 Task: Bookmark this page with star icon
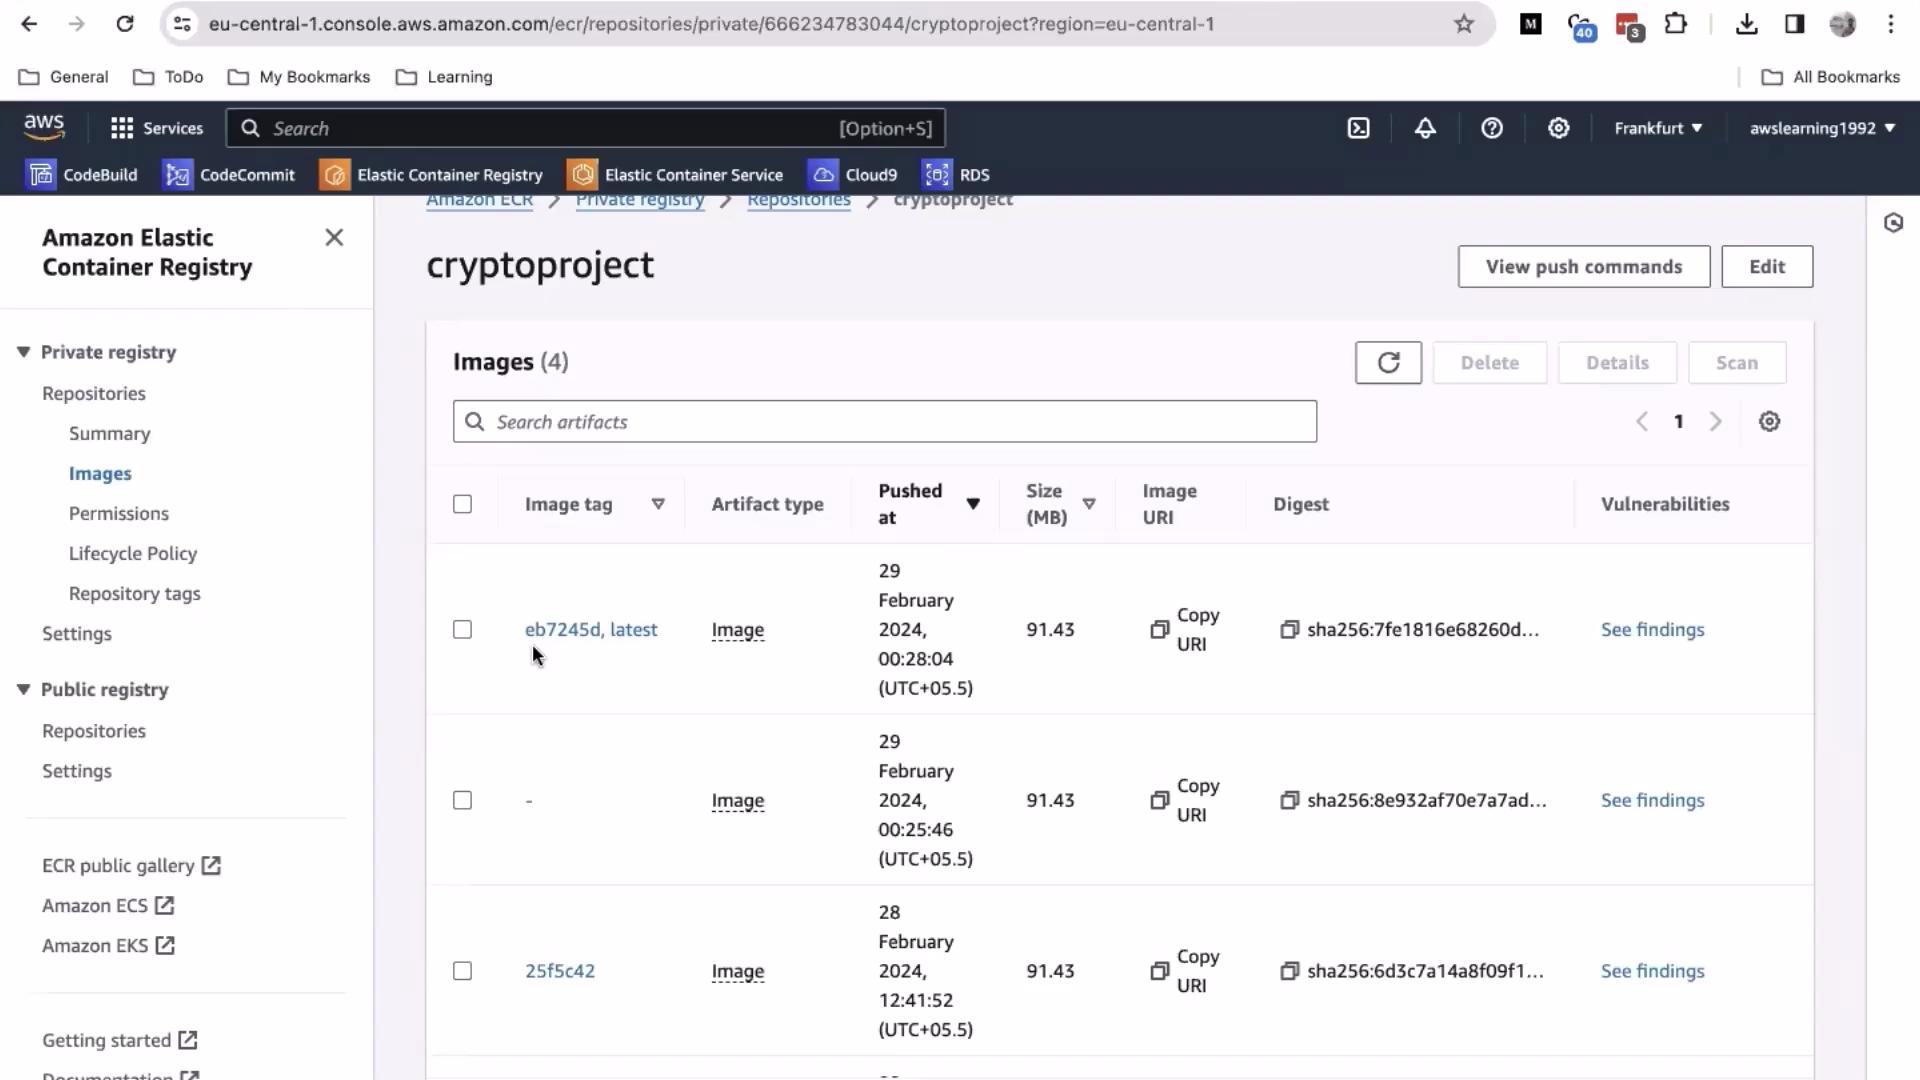1464,24
